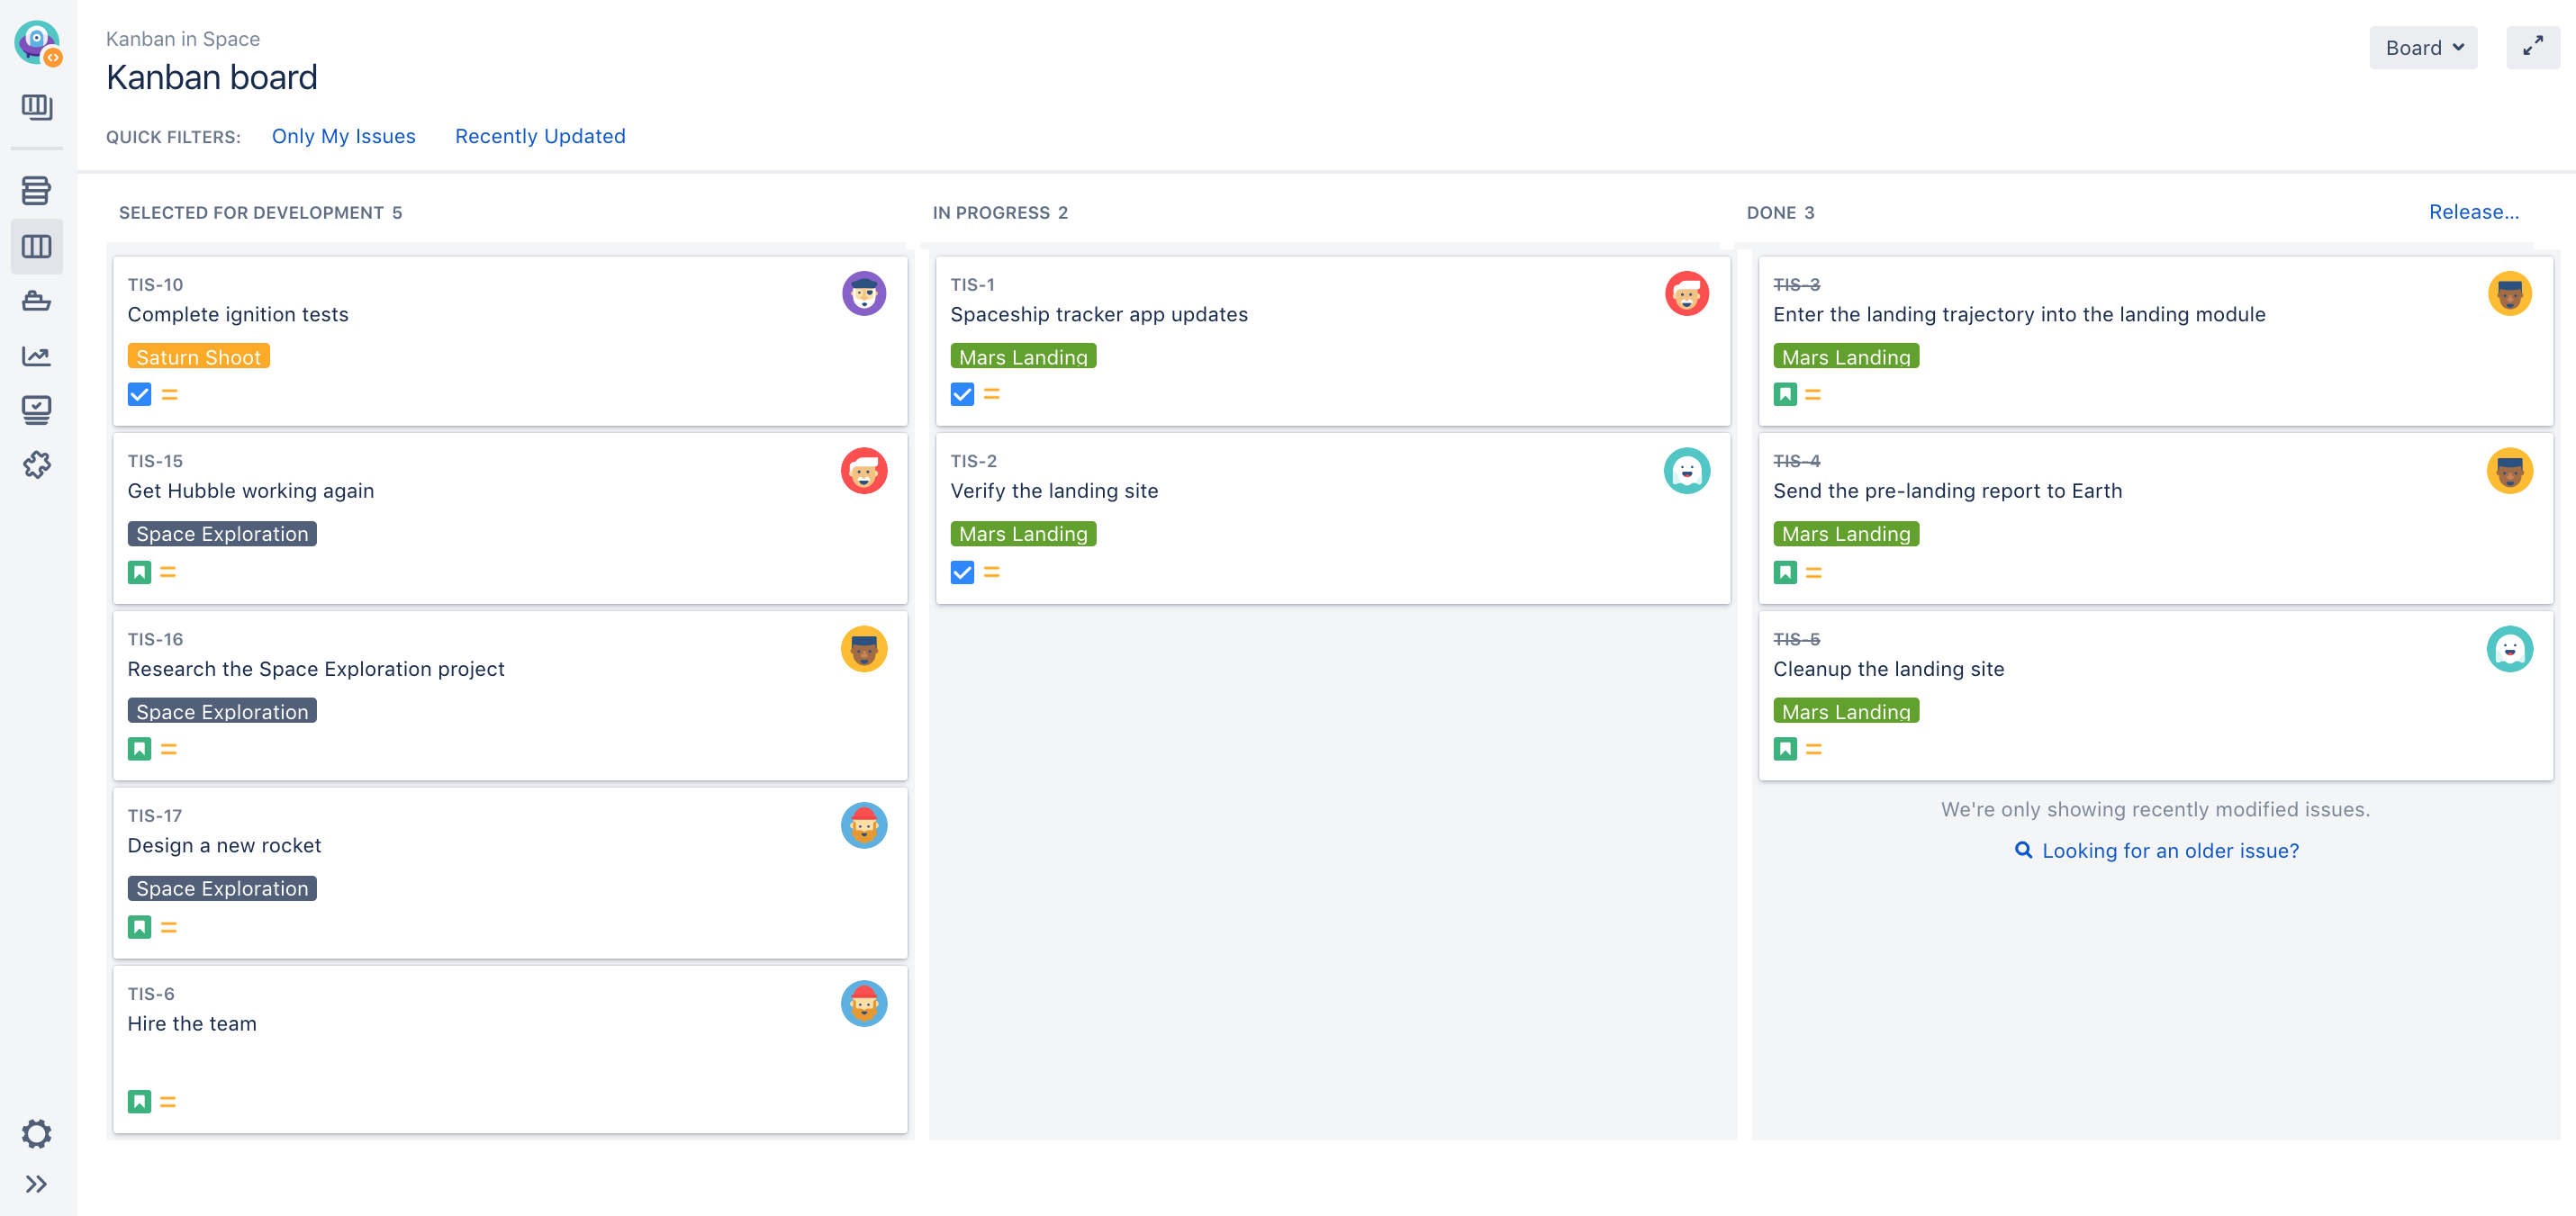Image resolution: width=2576 pixels, height=1216 pixels.
Task: Open the Releases ship icon
Action: (x=36, y=301)
